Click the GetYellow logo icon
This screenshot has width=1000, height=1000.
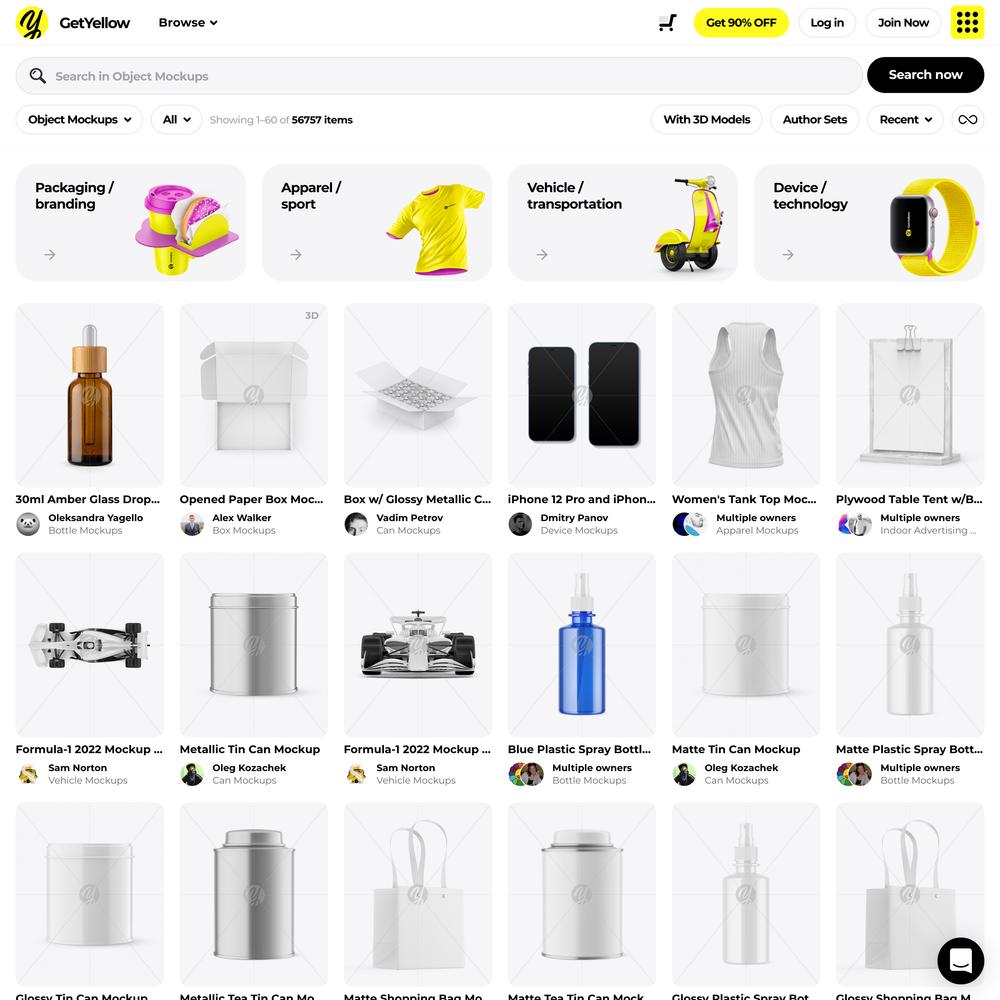point(32,23)
